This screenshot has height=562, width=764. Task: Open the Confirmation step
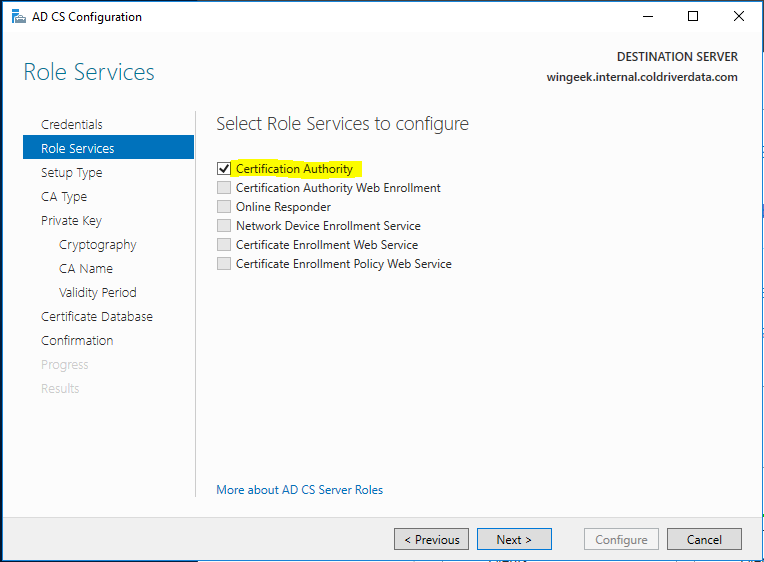[77, 340]
